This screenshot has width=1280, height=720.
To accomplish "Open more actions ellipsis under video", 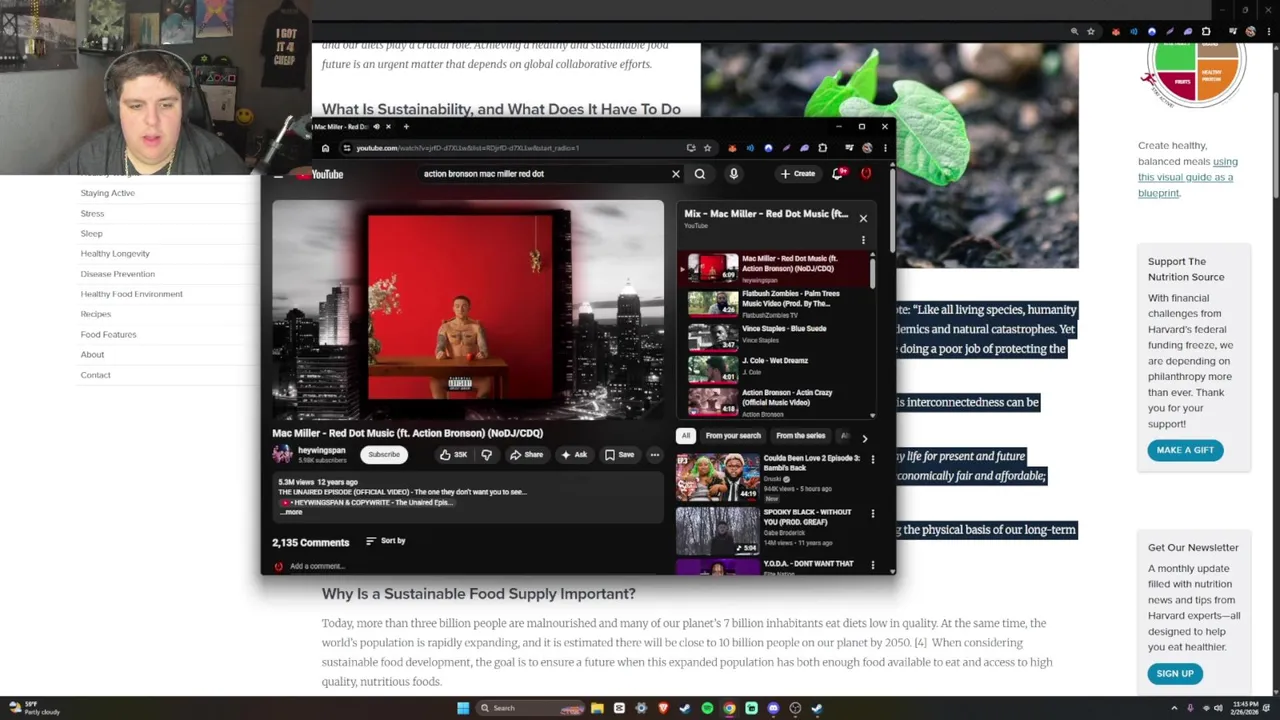I will point(655,455).
